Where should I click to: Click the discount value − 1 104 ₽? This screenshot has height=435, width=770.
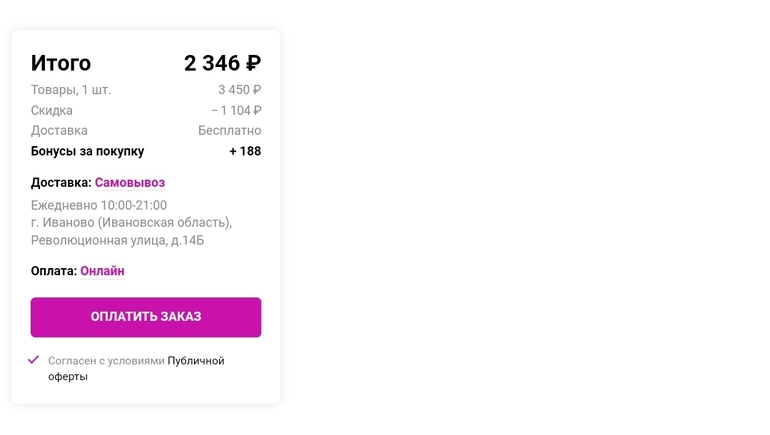[236, 111]
